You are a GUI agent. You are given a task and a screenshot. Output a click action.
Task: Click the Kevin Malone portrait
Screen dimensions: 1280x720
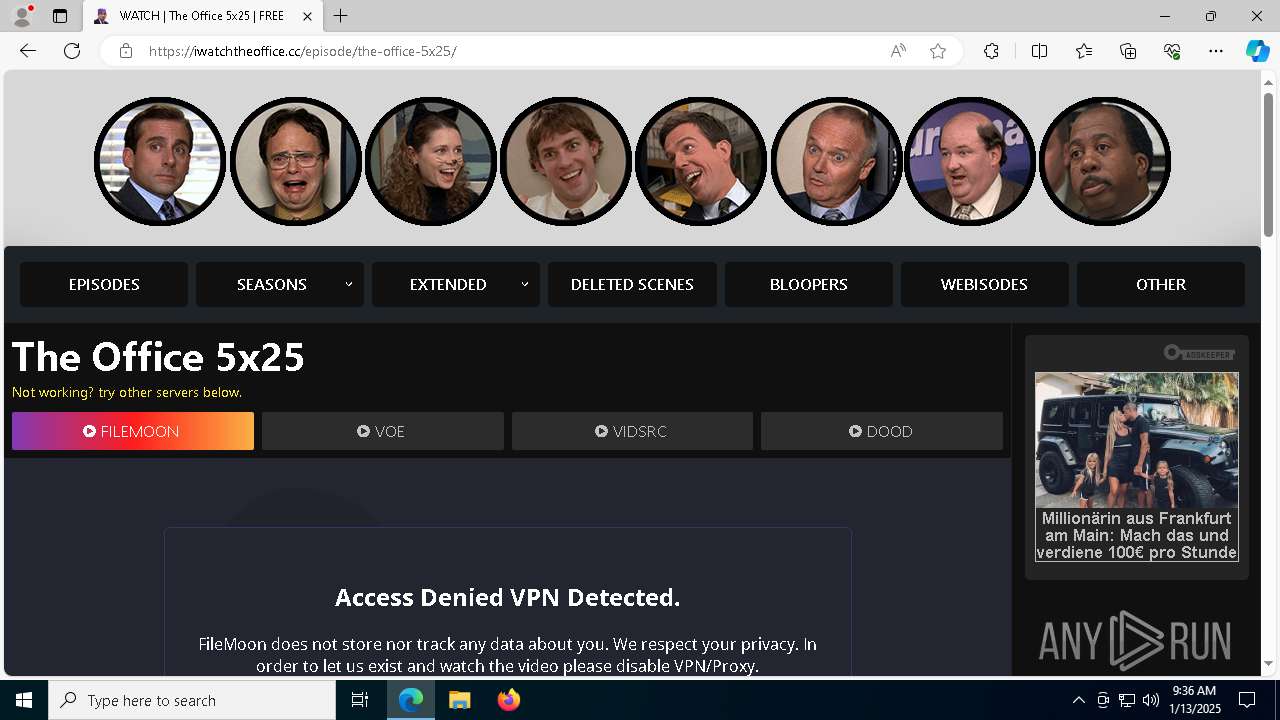(x=970, y=161)
